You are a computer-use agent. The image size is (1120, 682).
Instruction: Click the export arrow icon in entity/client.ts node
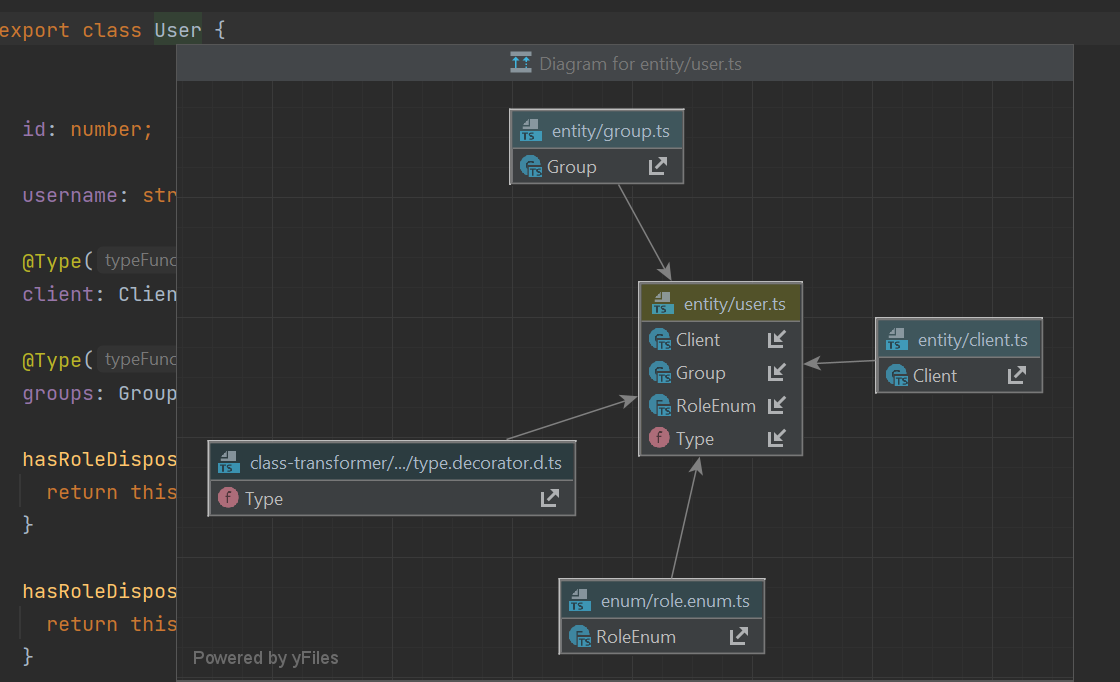pos(1016,376)
